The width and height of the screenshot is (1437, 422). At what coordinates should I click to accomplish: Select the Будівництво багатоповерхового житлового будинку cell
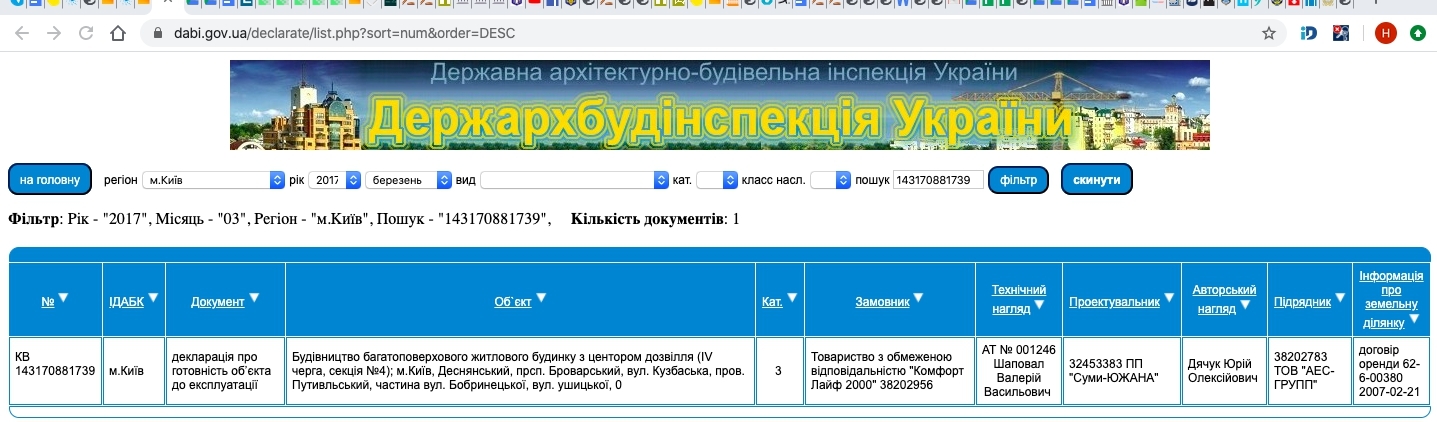(520, 370)
